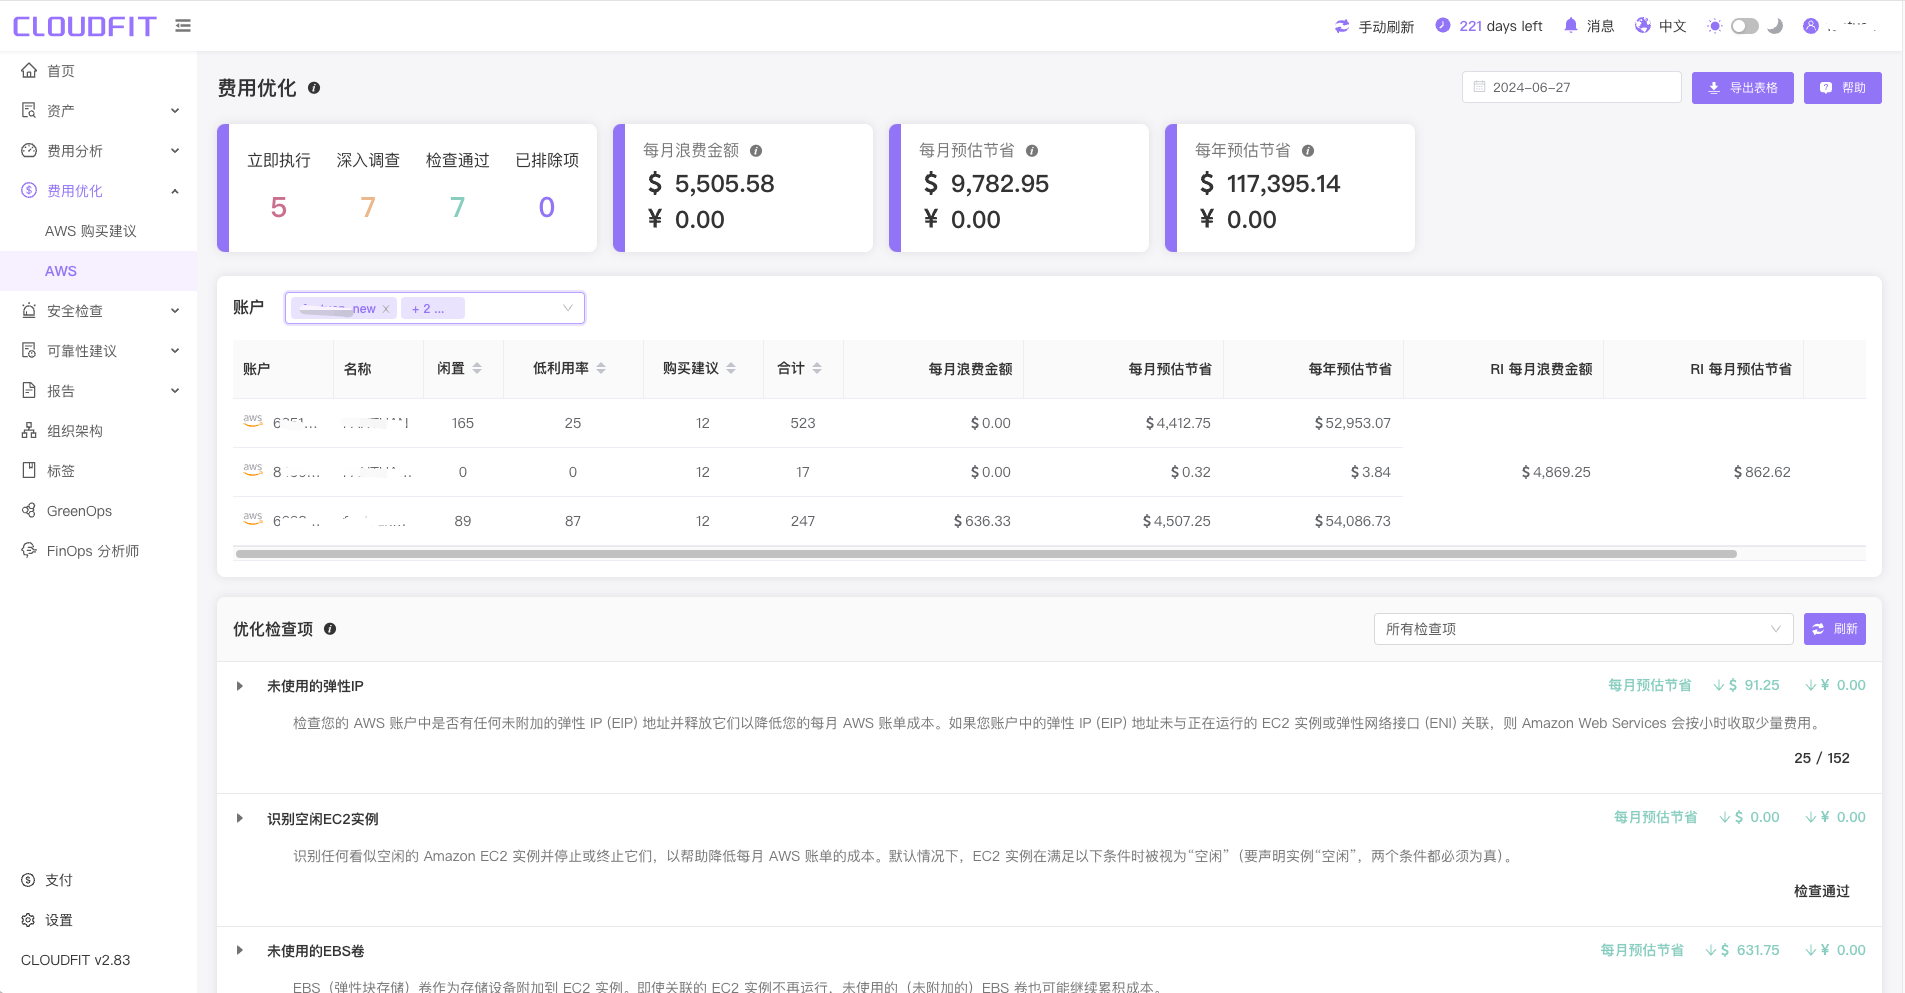
Task: Open GreenOps in sidebar
Action: 98,511
